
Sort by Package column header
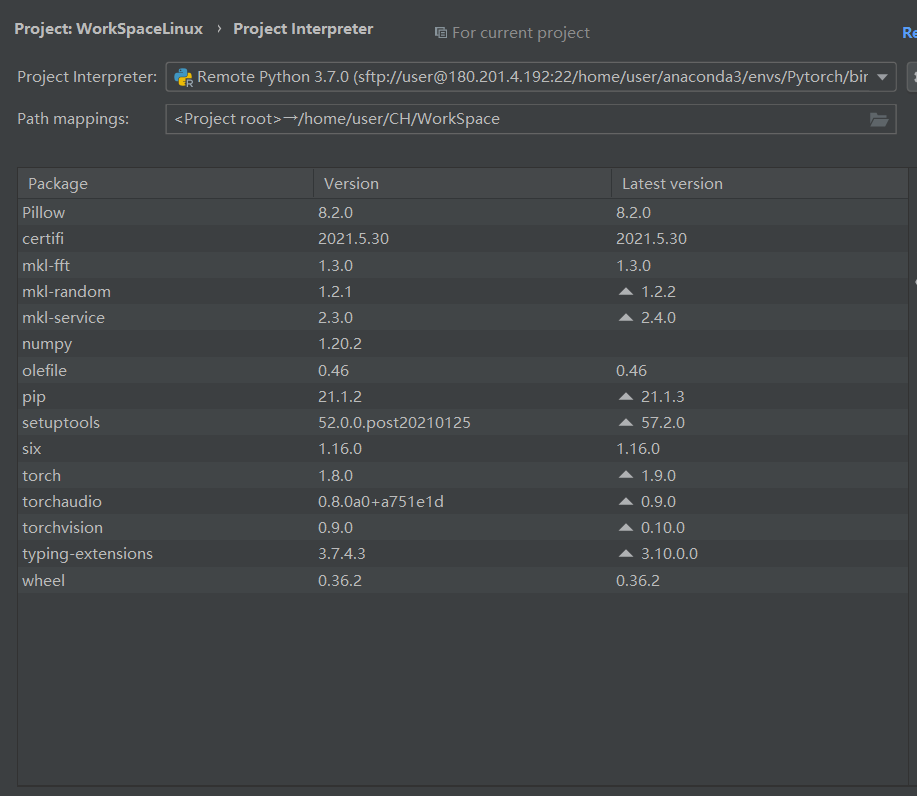(x=166, y=184)
